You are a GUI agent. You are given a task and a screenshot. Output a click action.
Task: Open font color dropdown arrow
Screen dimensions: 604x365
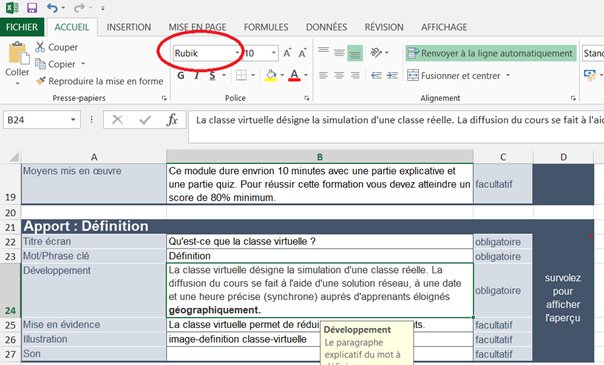306,75
